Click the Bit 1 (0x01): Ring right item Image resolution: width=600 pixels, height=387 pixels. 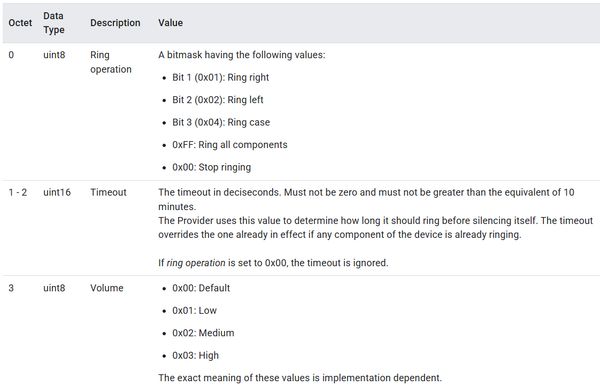220,77
